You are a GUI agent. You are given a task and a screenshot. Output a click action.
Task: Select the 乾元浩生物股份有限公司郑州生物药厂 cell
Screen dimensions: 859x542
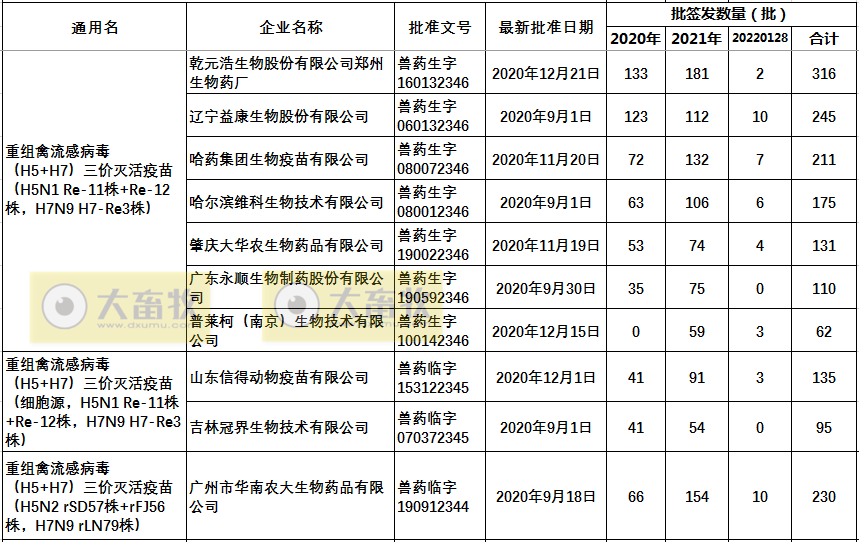coord(288,73)
